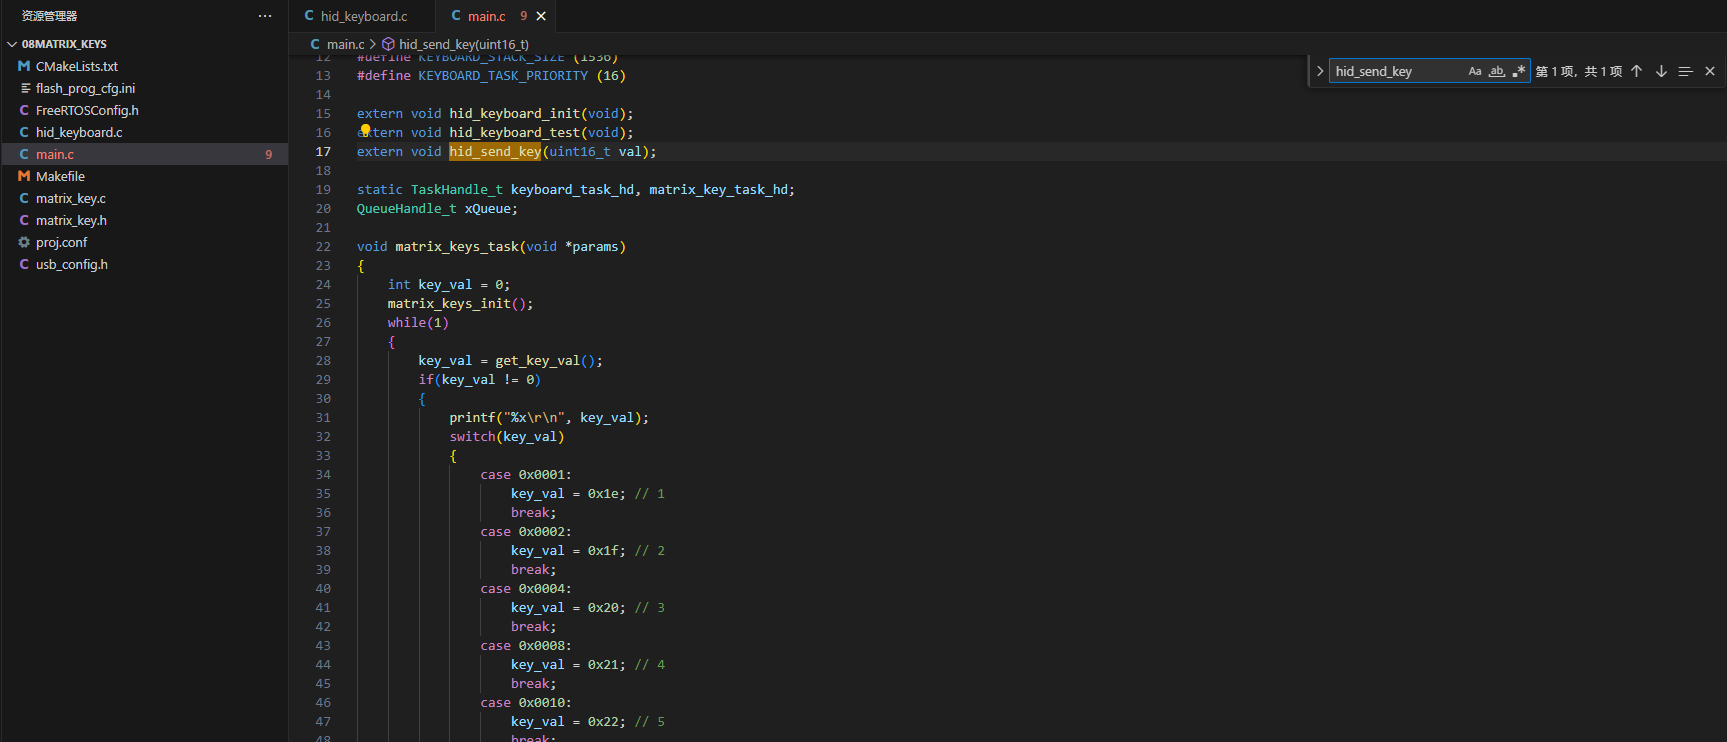Click the cube icon in breadcrumb

coord(388,44)
